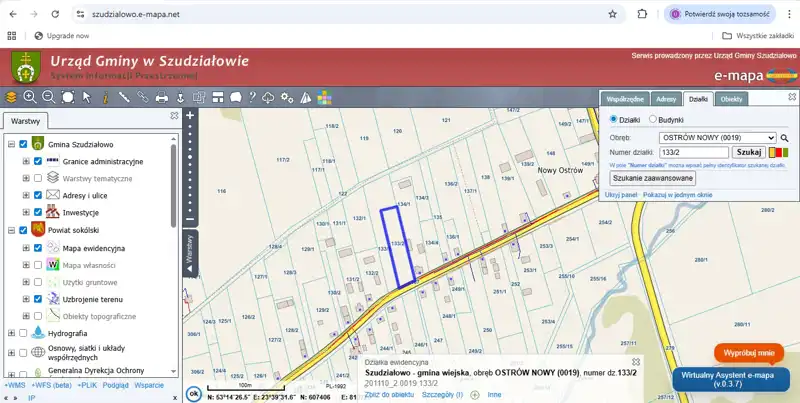Image resolution: width=800 pixels, height=403 pixels.
Task: Click the Szukaj button
Action: 748,152
